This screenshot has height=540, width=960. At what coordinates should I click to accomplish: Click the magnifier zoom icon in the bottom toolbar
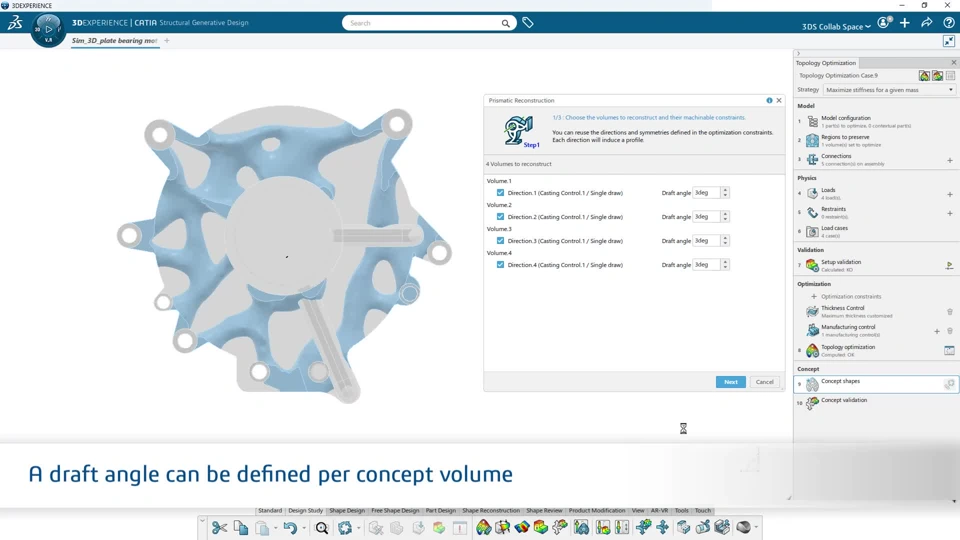tap(321, 528)
